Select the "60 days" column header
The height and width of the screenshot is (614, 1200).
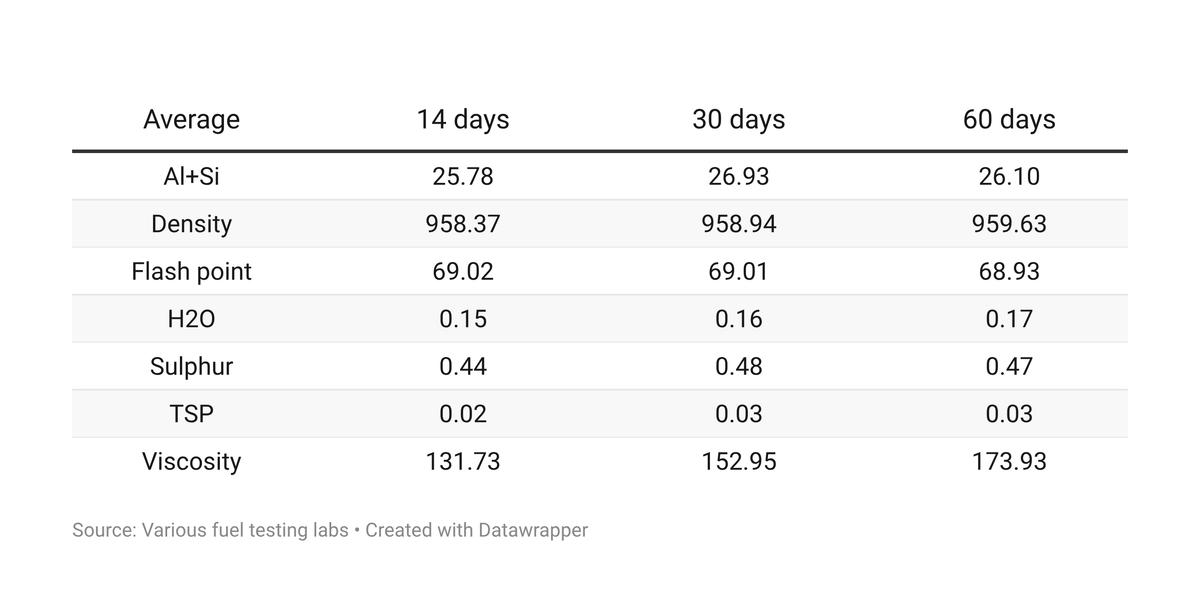(x=1009, y=119)
